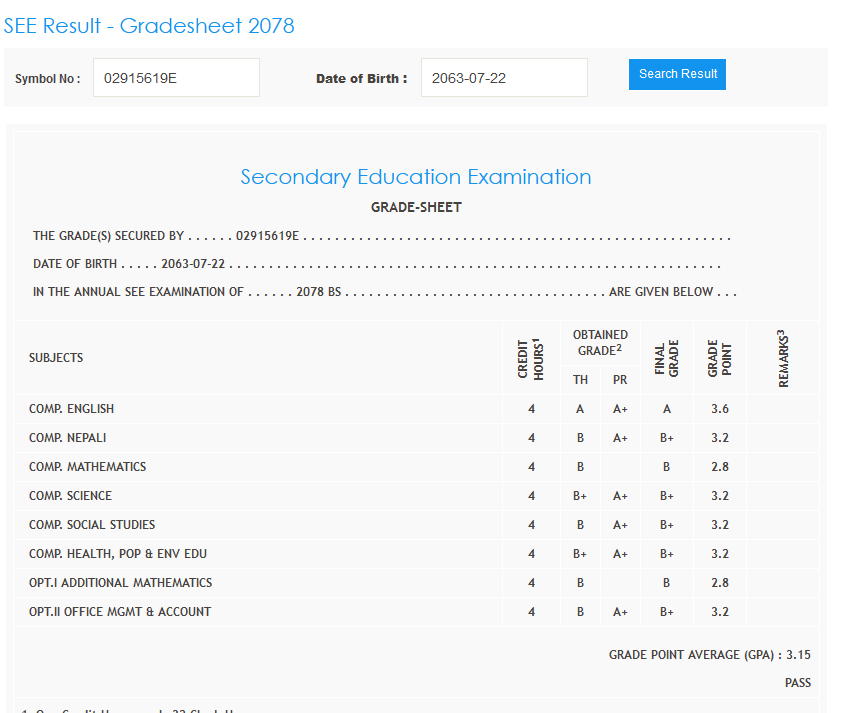The height and width of the screenshot is (713, 851).
Task: Click the Symbol No label
Action: tap(48, 79)
